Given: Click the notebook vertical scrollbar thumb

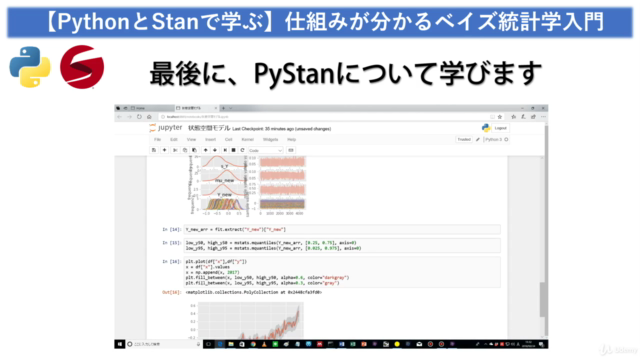Looking at the screenshot, I should (542, 299).
